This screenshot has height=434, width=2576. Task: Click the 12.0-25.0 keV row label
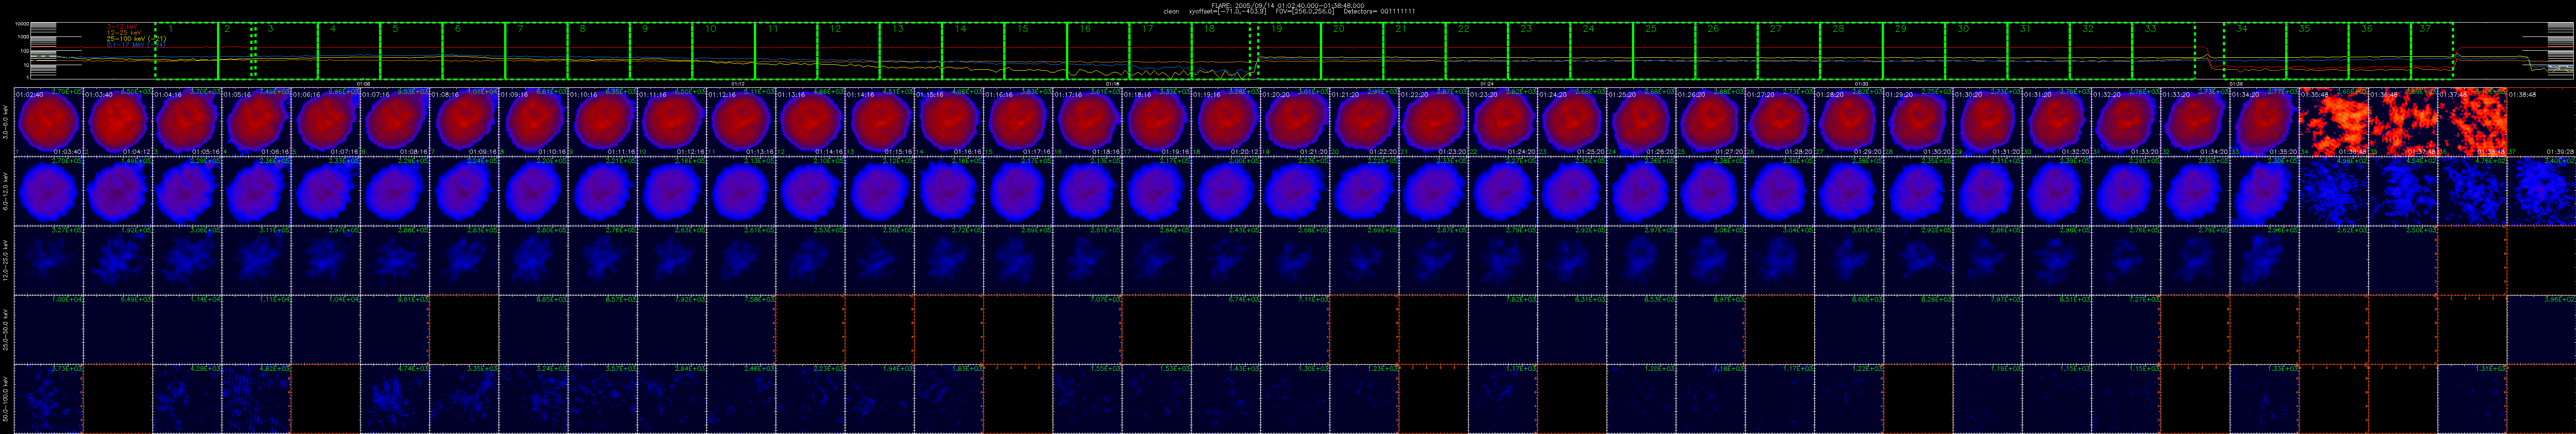pos(7,260)
